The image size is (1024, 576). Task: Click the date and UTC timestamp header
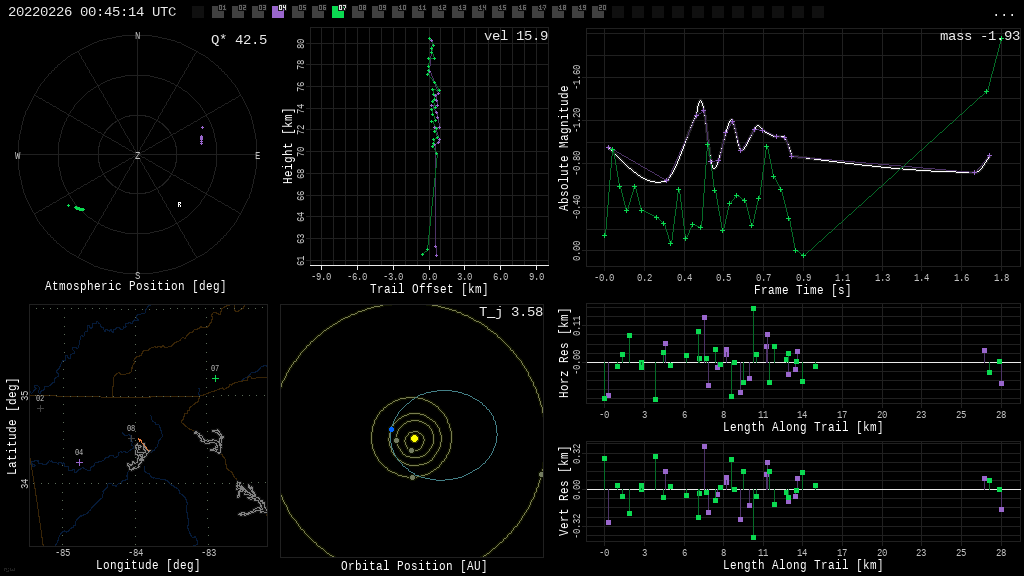click(x=92, y=12)
